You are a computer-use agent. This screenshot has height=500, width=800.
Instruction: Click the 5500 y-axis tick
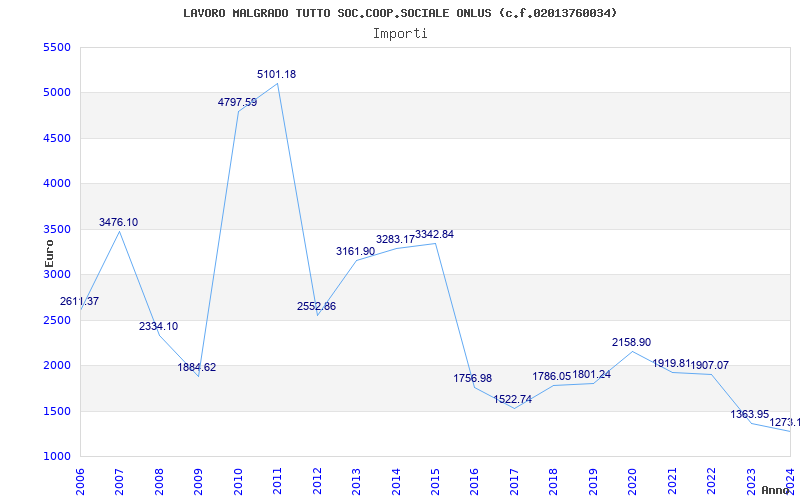click(x=57, y=47)
